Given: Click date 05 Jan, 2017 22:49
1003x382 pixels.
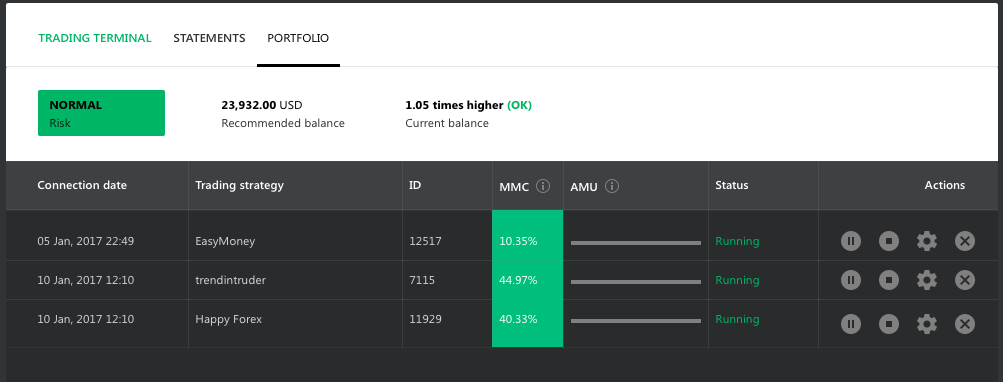Looking at the screenshot, I should pyautogui.click(x=86, y=242).
